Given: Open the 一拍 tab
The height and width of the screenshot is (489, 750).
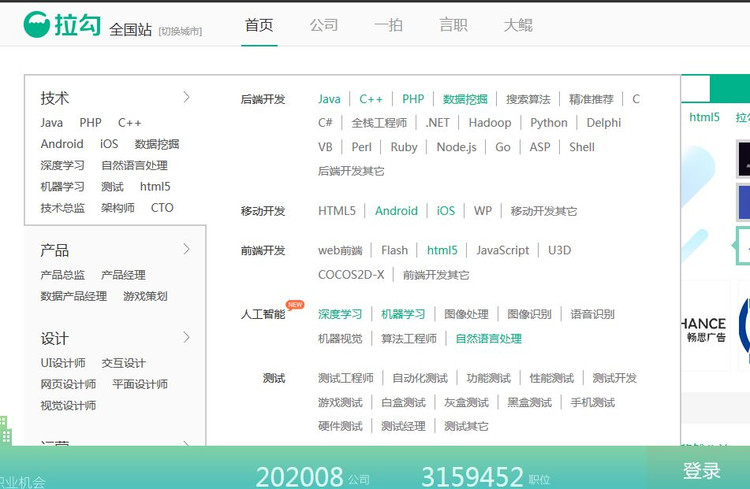Looking at the screenshot, I should coord(388,25).
